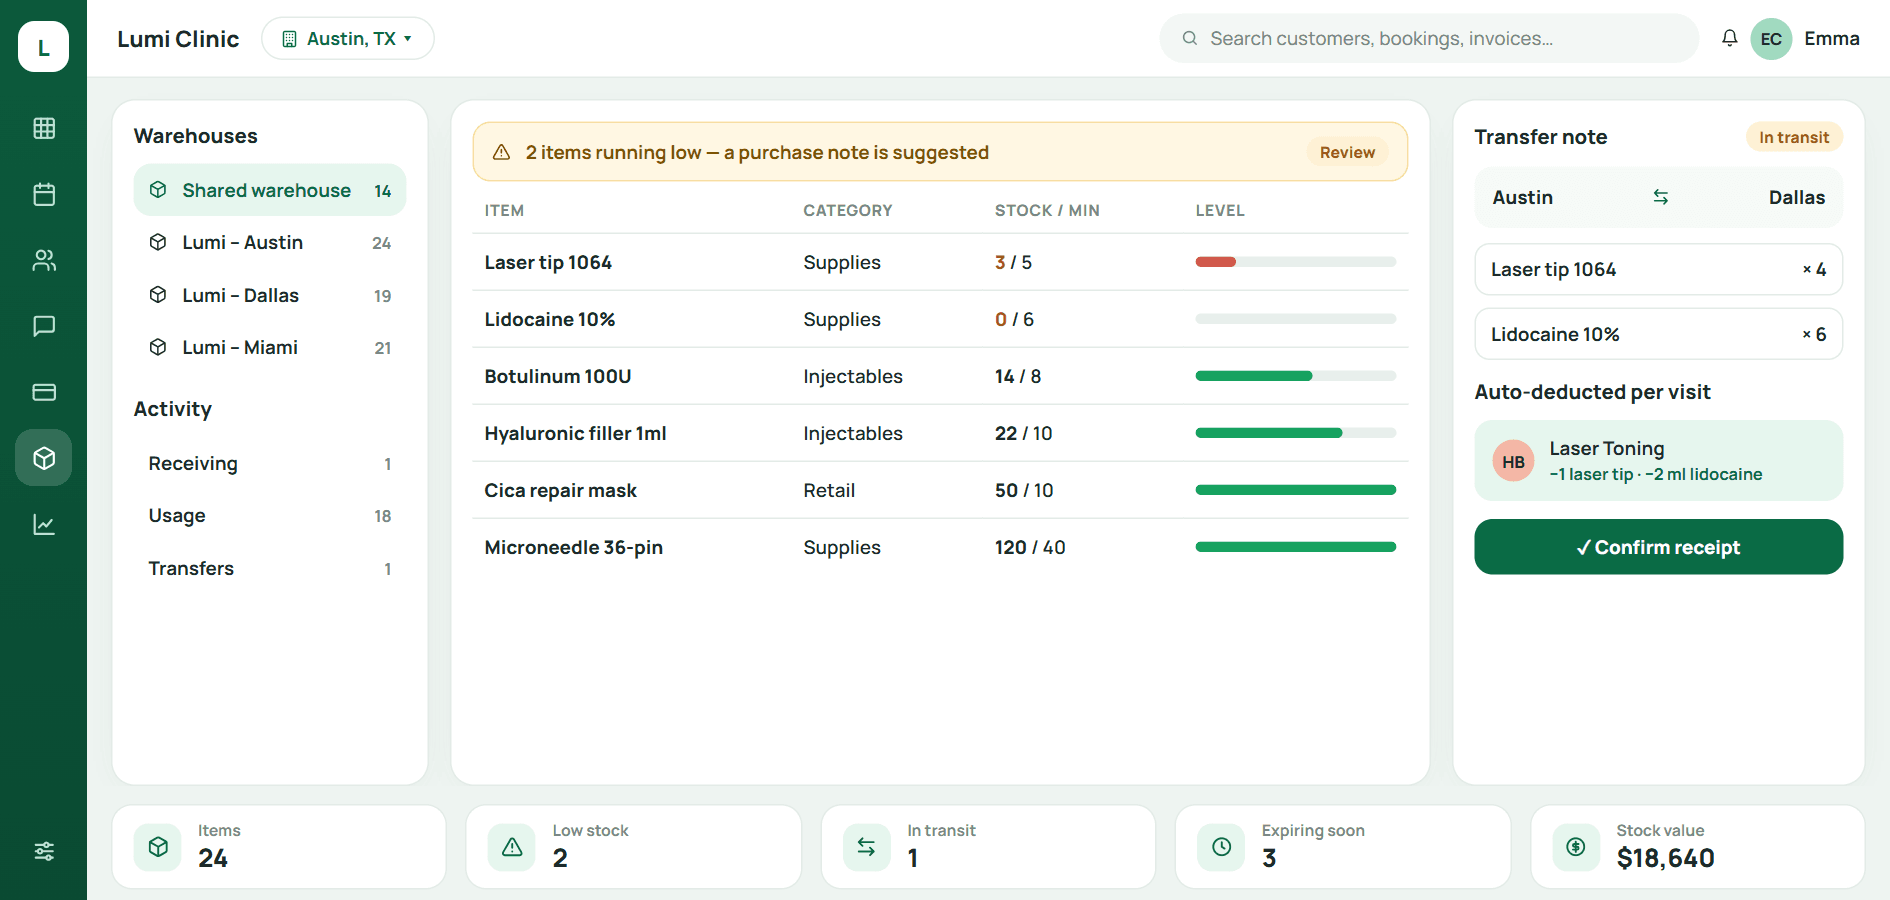Viewport: 1890px width, 900px height.
Task: Click the 0 / 6 stock value
Action: coord(1014,319)
